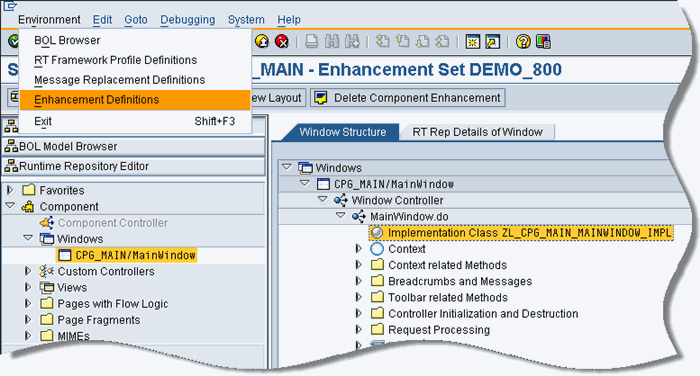Choose Message Replacement Definitions entry
700x376 pixels.
(135, 79)
